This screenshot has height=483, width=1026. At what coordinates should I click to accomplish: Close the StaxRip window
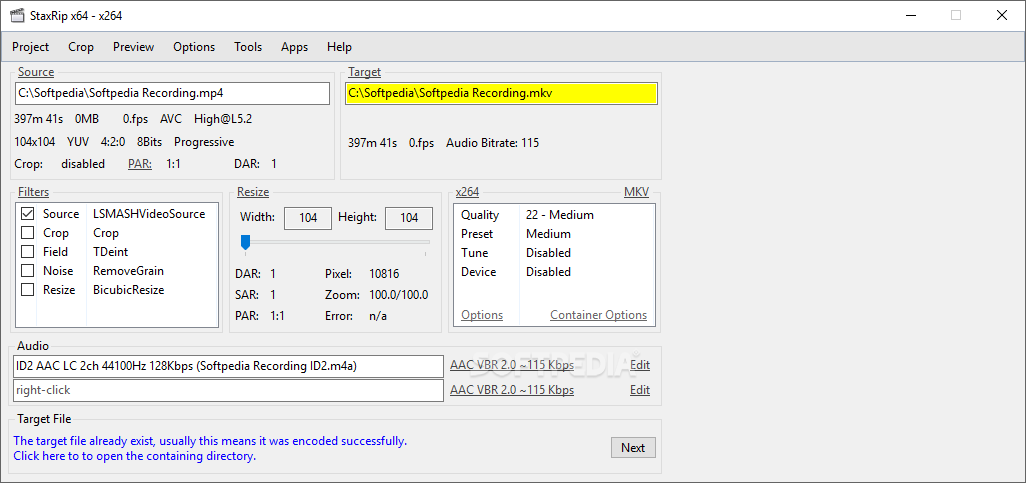pos(1002,16)
